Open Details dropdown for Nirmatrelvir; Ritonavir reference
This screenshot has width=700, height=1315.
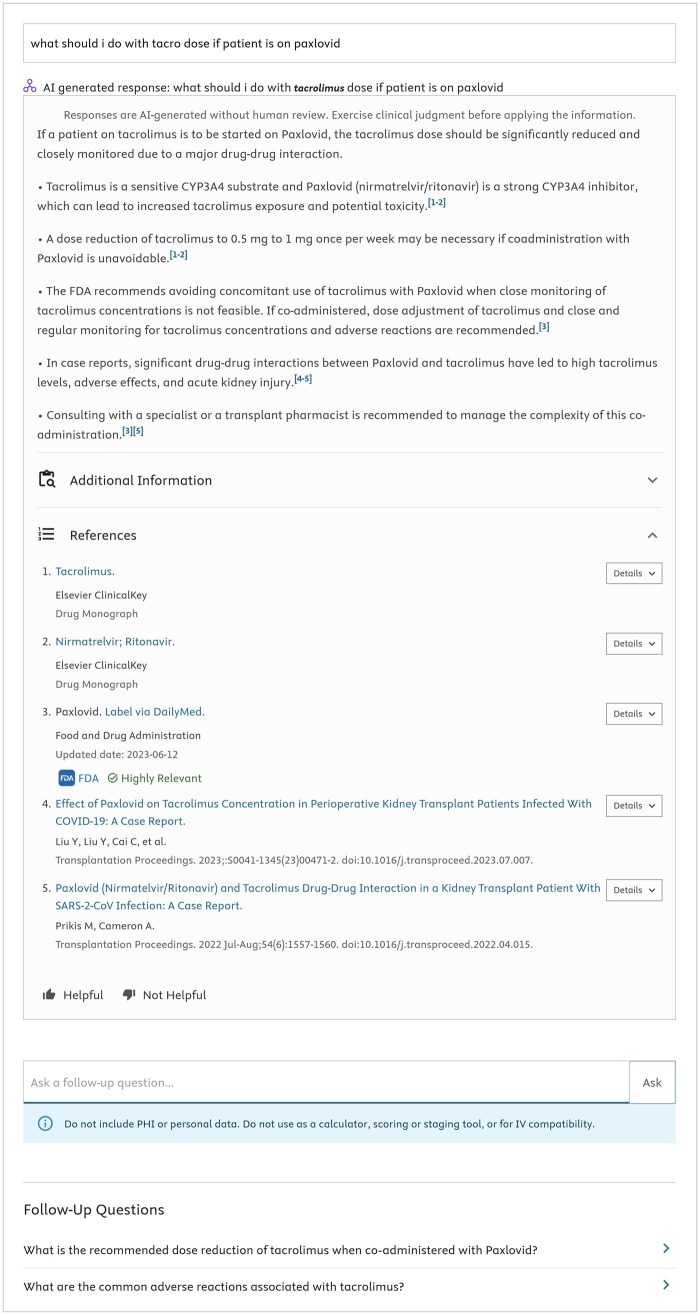click(633, 643)
